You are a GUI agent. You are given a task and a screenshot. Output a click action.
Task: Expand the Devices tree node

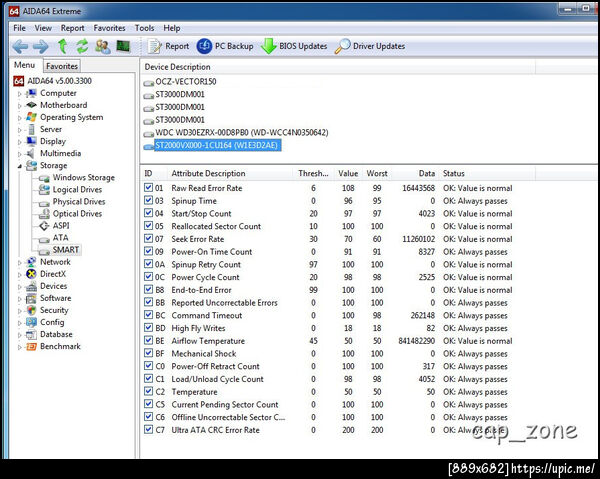pos(20,287)
